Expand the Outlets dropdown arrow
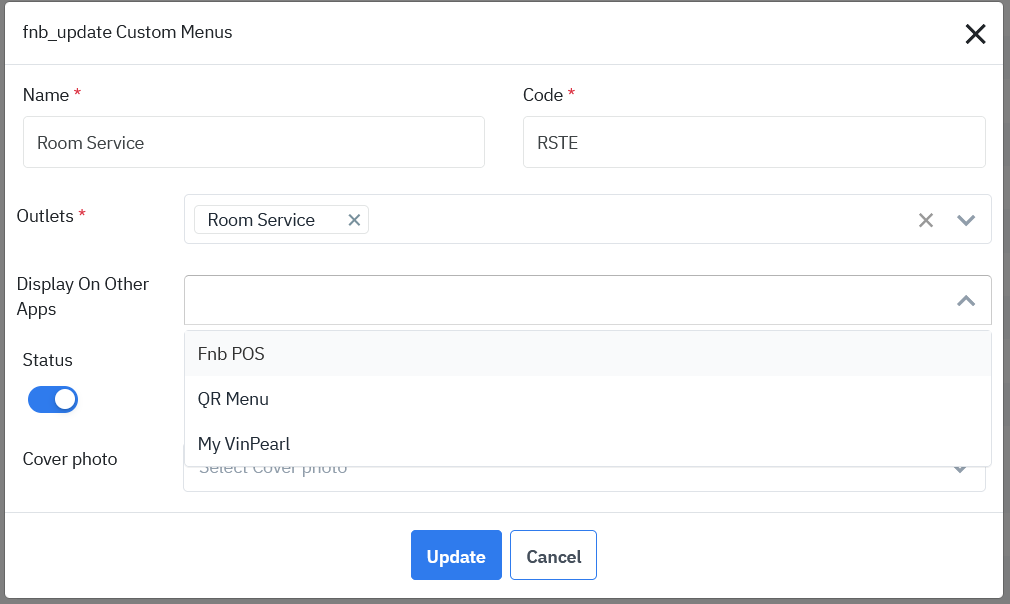Viewport: 1010px width, 604px height. tap(966, 220)
